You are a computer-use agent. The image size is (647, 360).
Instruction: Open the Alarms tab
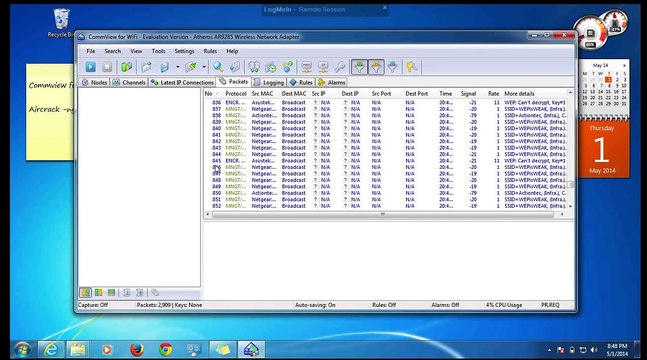tap(331, 82)
